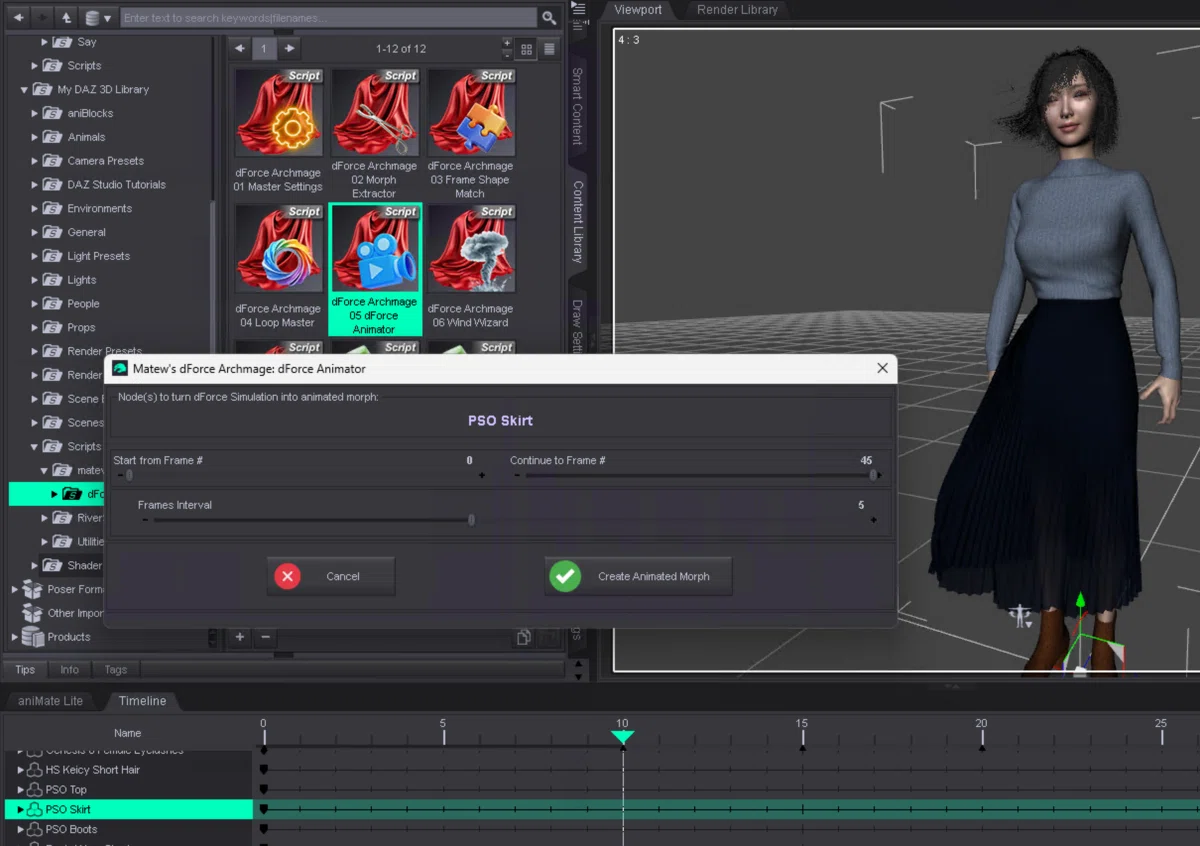This screenshot has height=846, width=1200.
Task: Add content with plus button
Action: [x=240, y=637]
